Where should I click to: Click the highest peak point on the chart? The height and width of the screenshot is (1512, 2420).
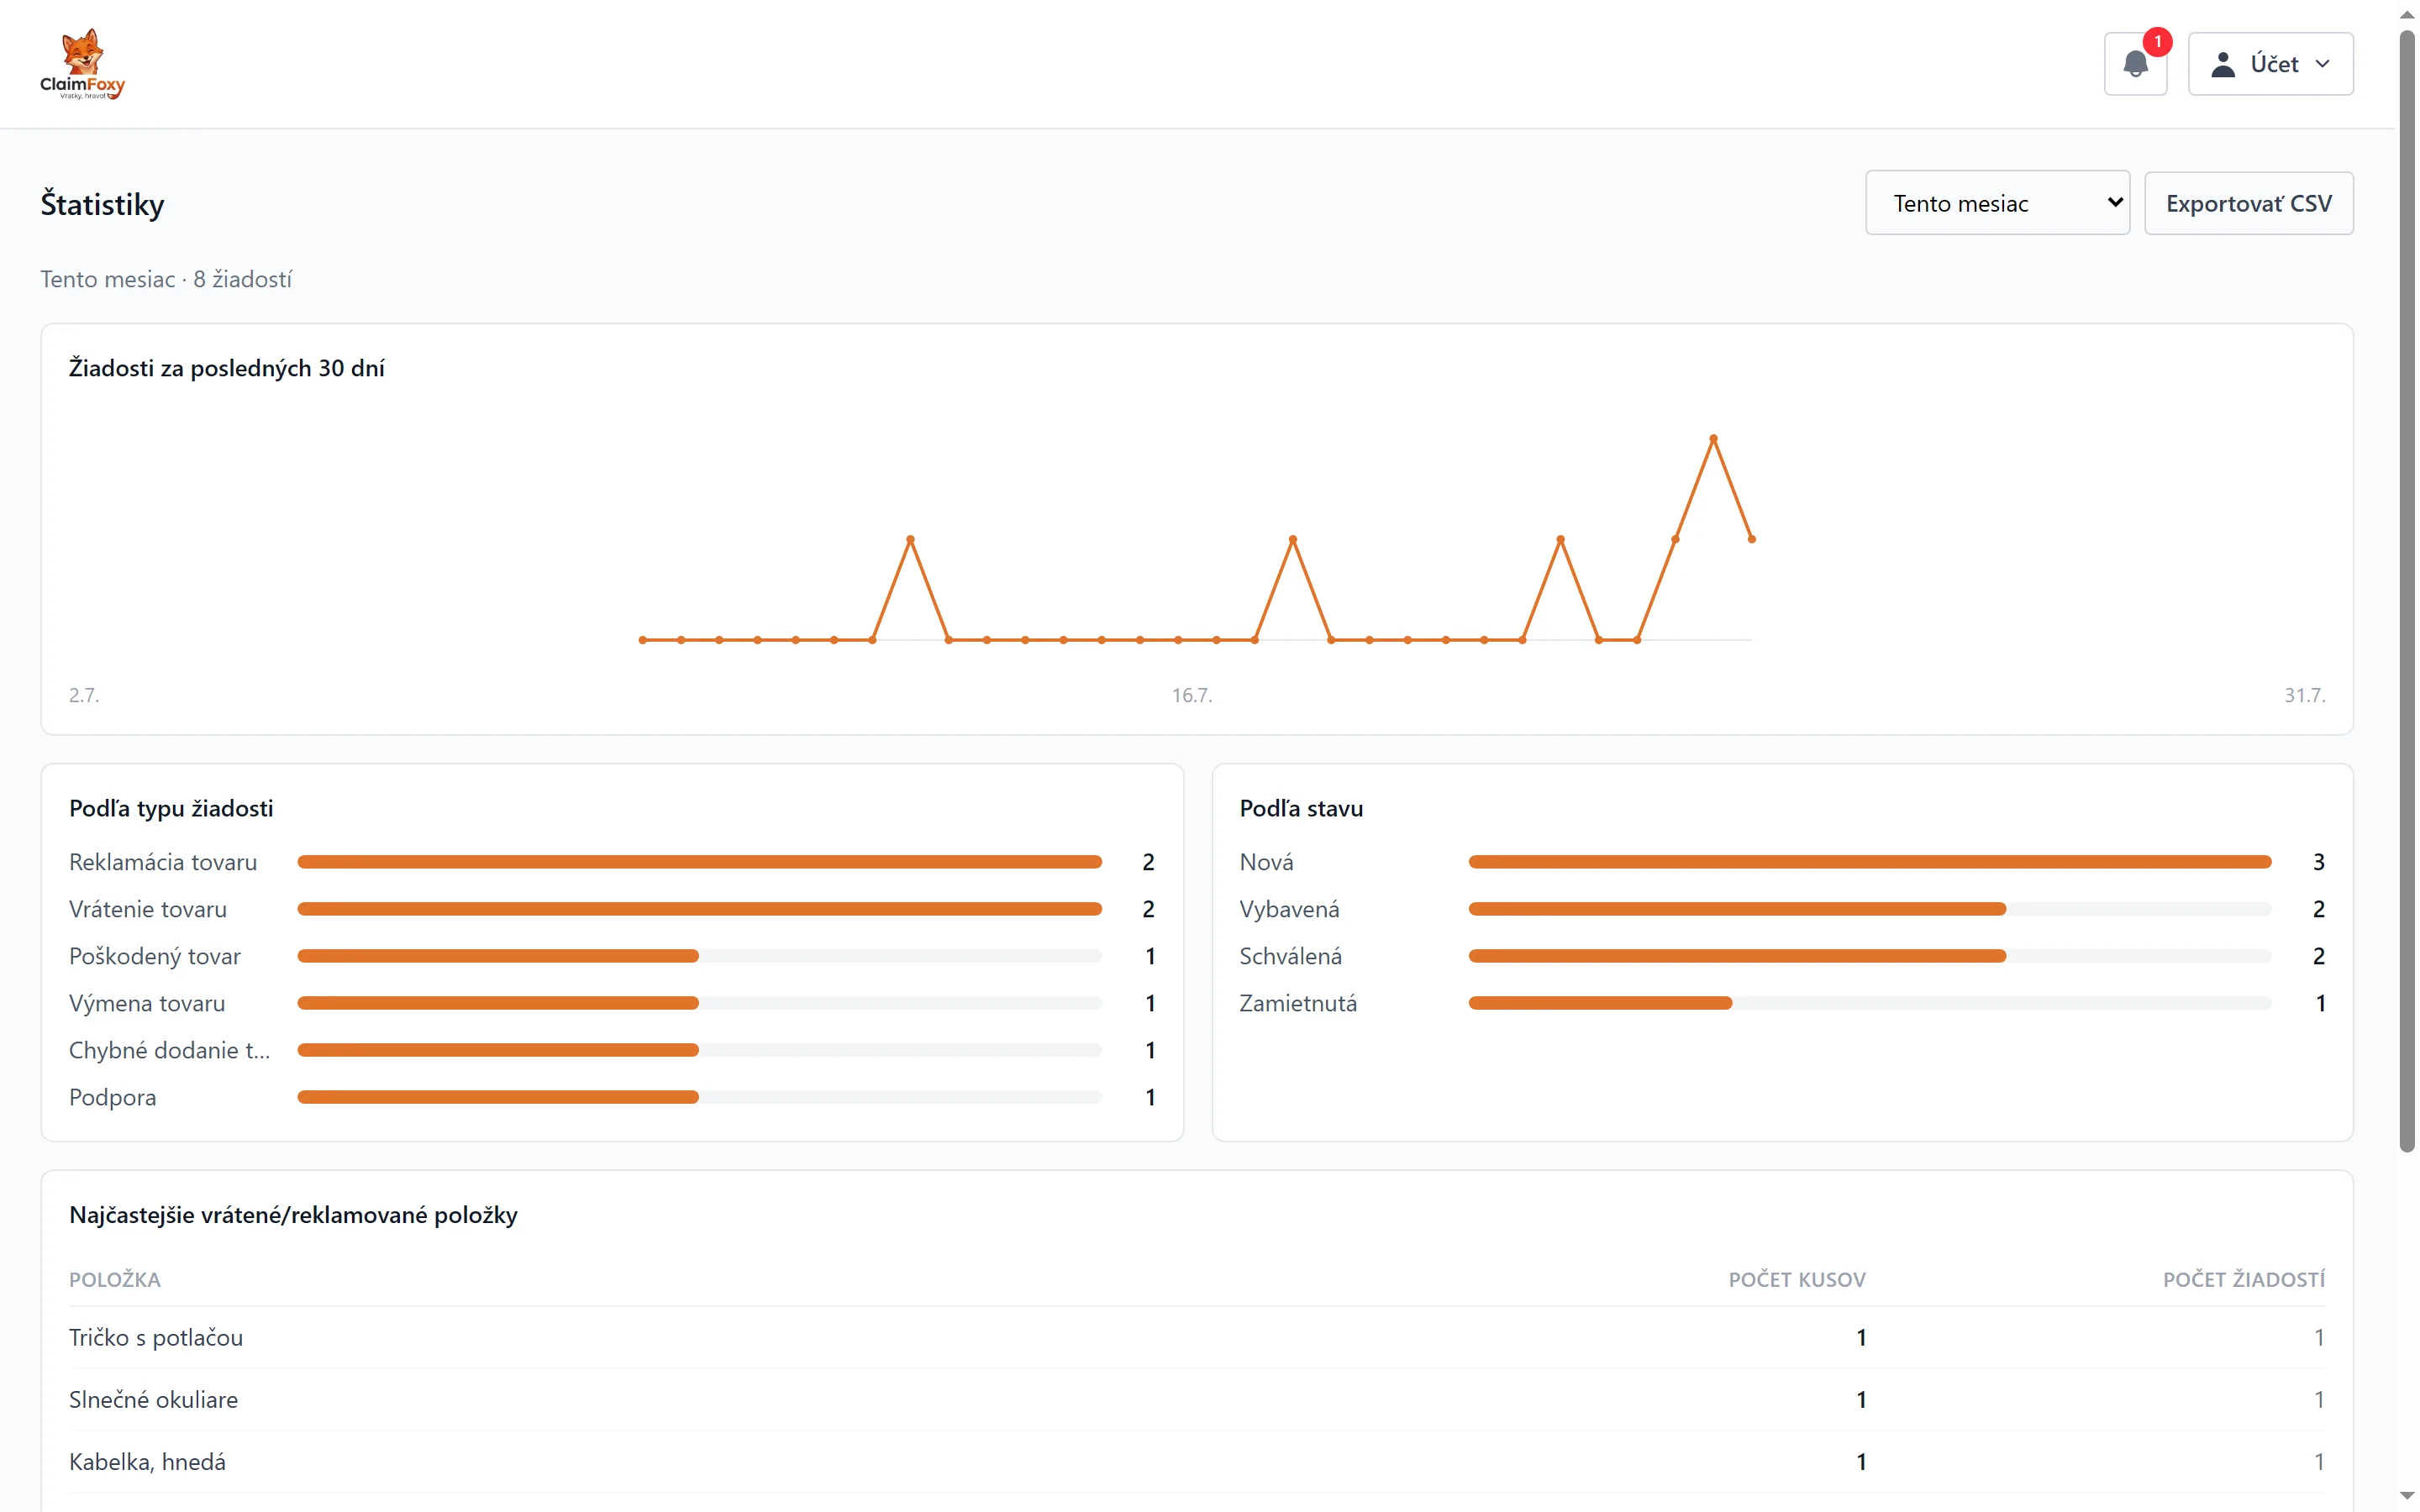[x=1713, y=439]
